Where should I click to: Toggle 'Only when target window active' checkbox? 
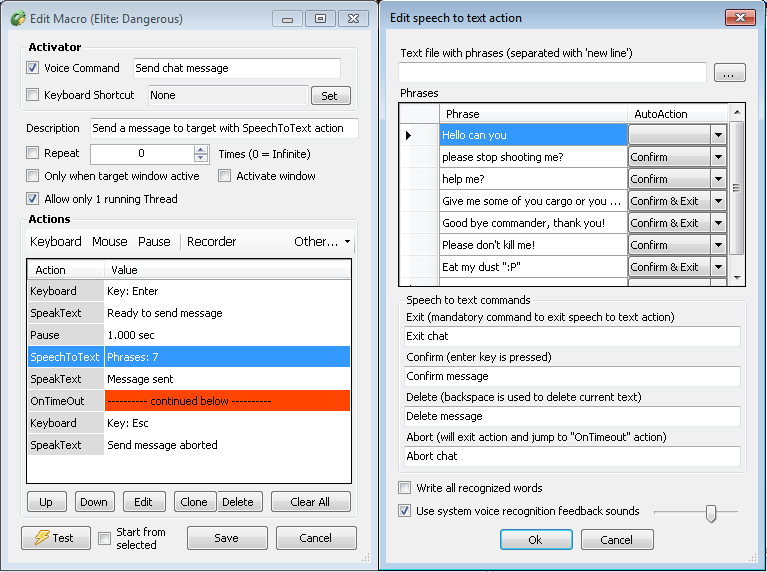pos(32,176)
